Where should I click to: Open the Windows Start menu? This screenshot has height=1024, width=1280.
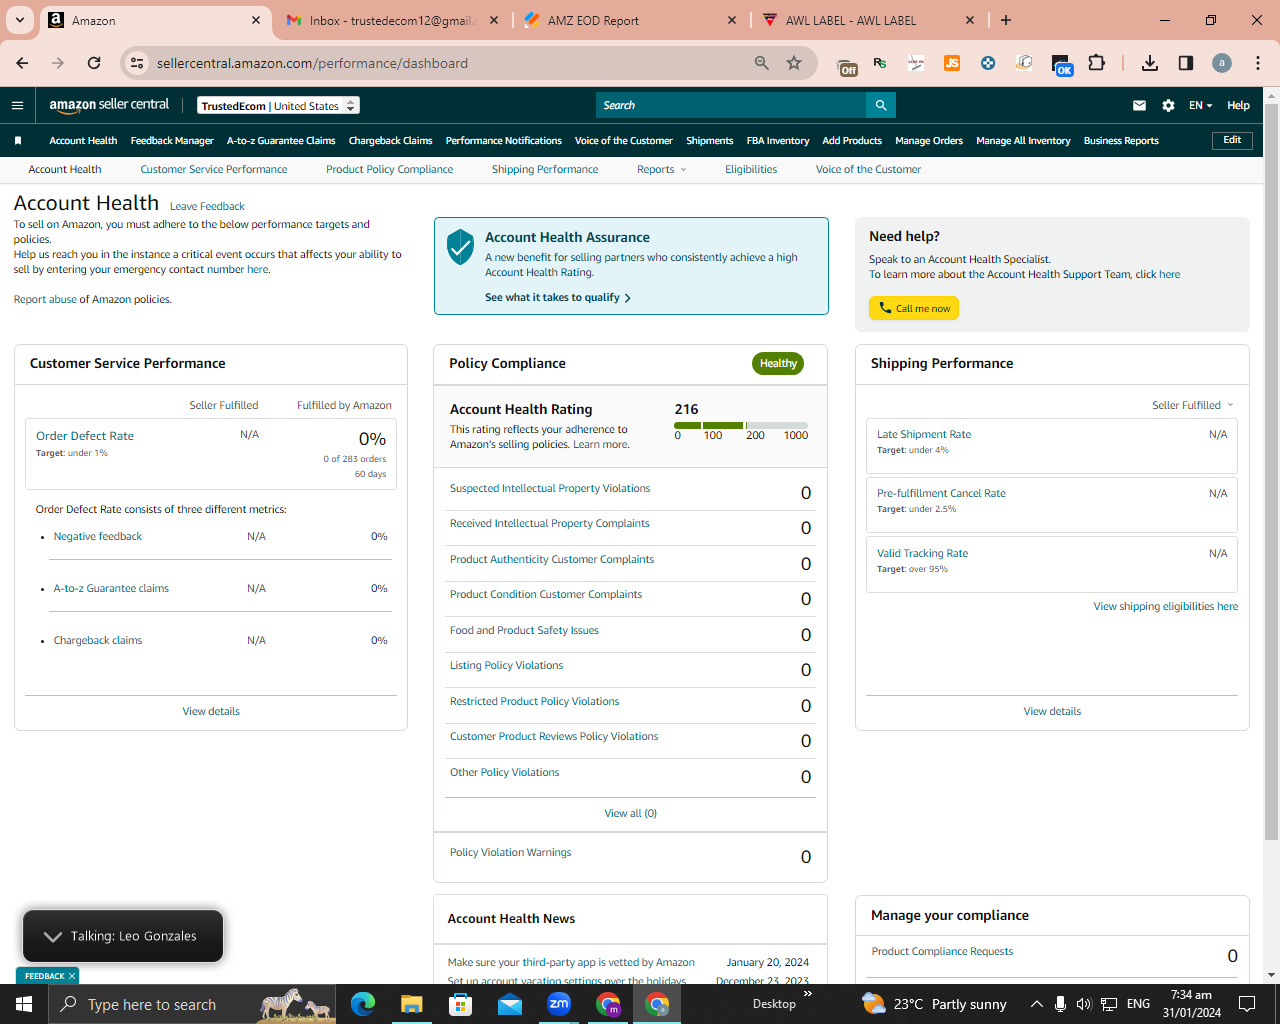24,1004
